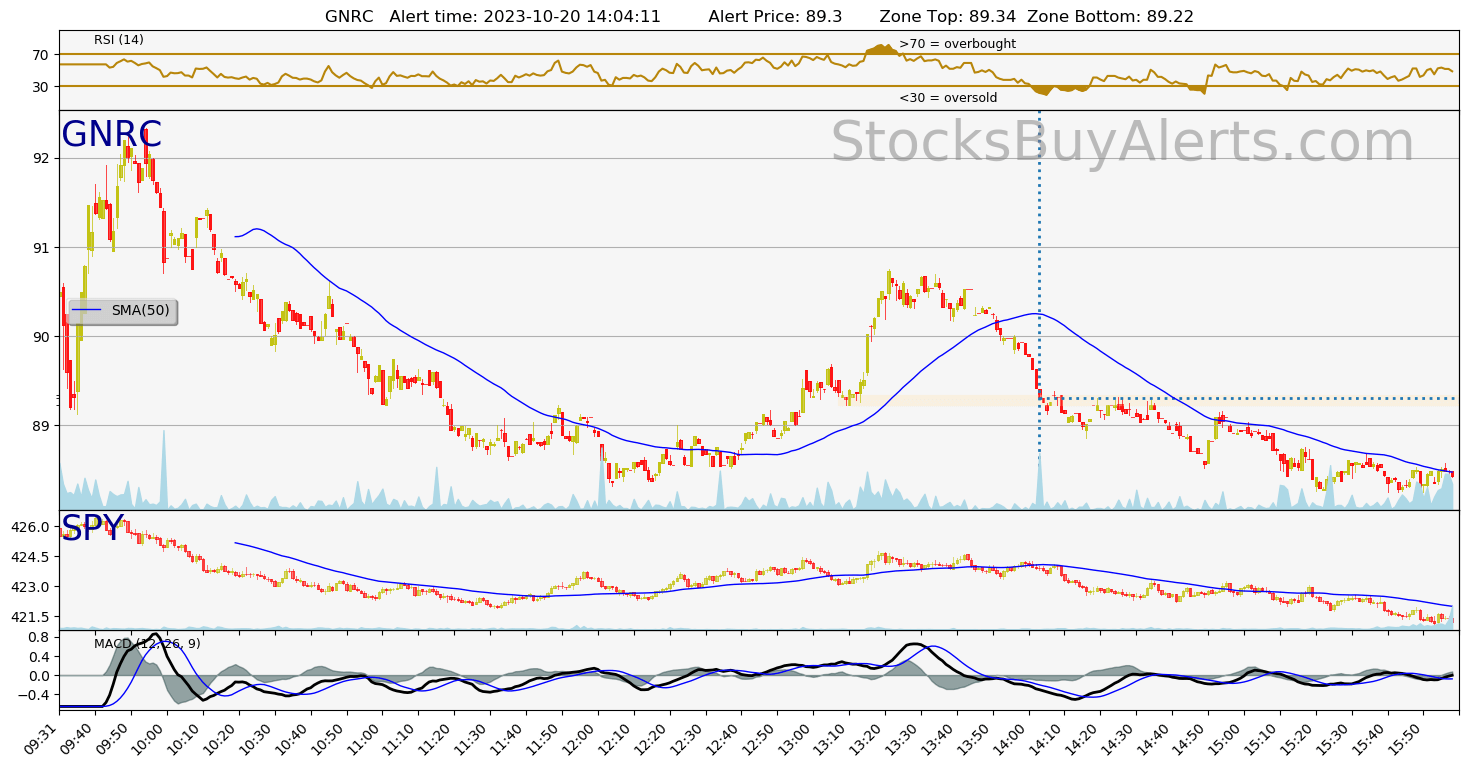This screenshot has width=1474, height=768.
Task: Click 'Zone Bottom: 89.22' in the title
Action: 1111,17
